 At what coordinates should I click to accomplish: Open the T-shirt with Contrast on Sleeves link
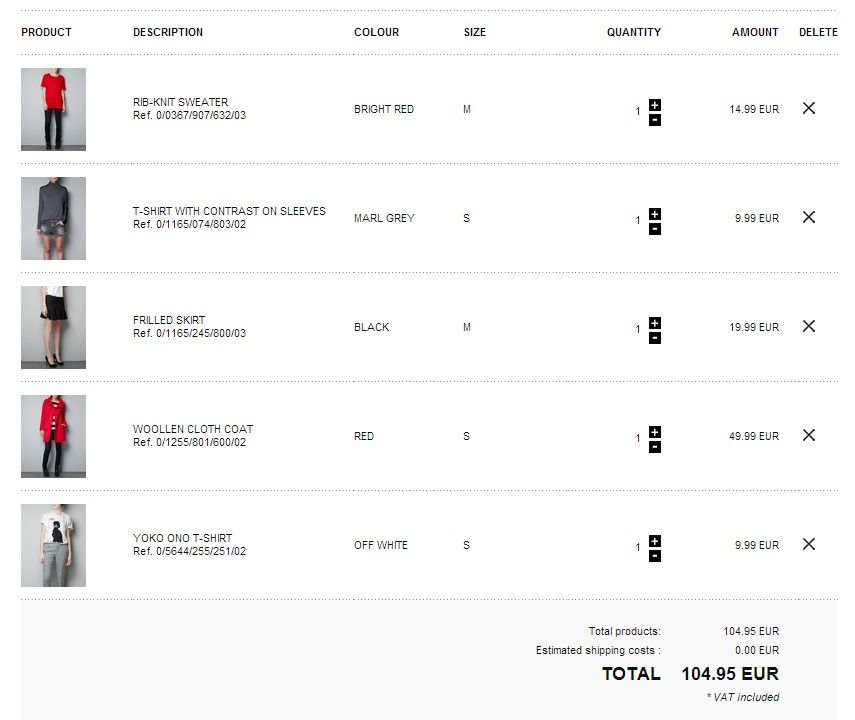click(x=229, y=211)
